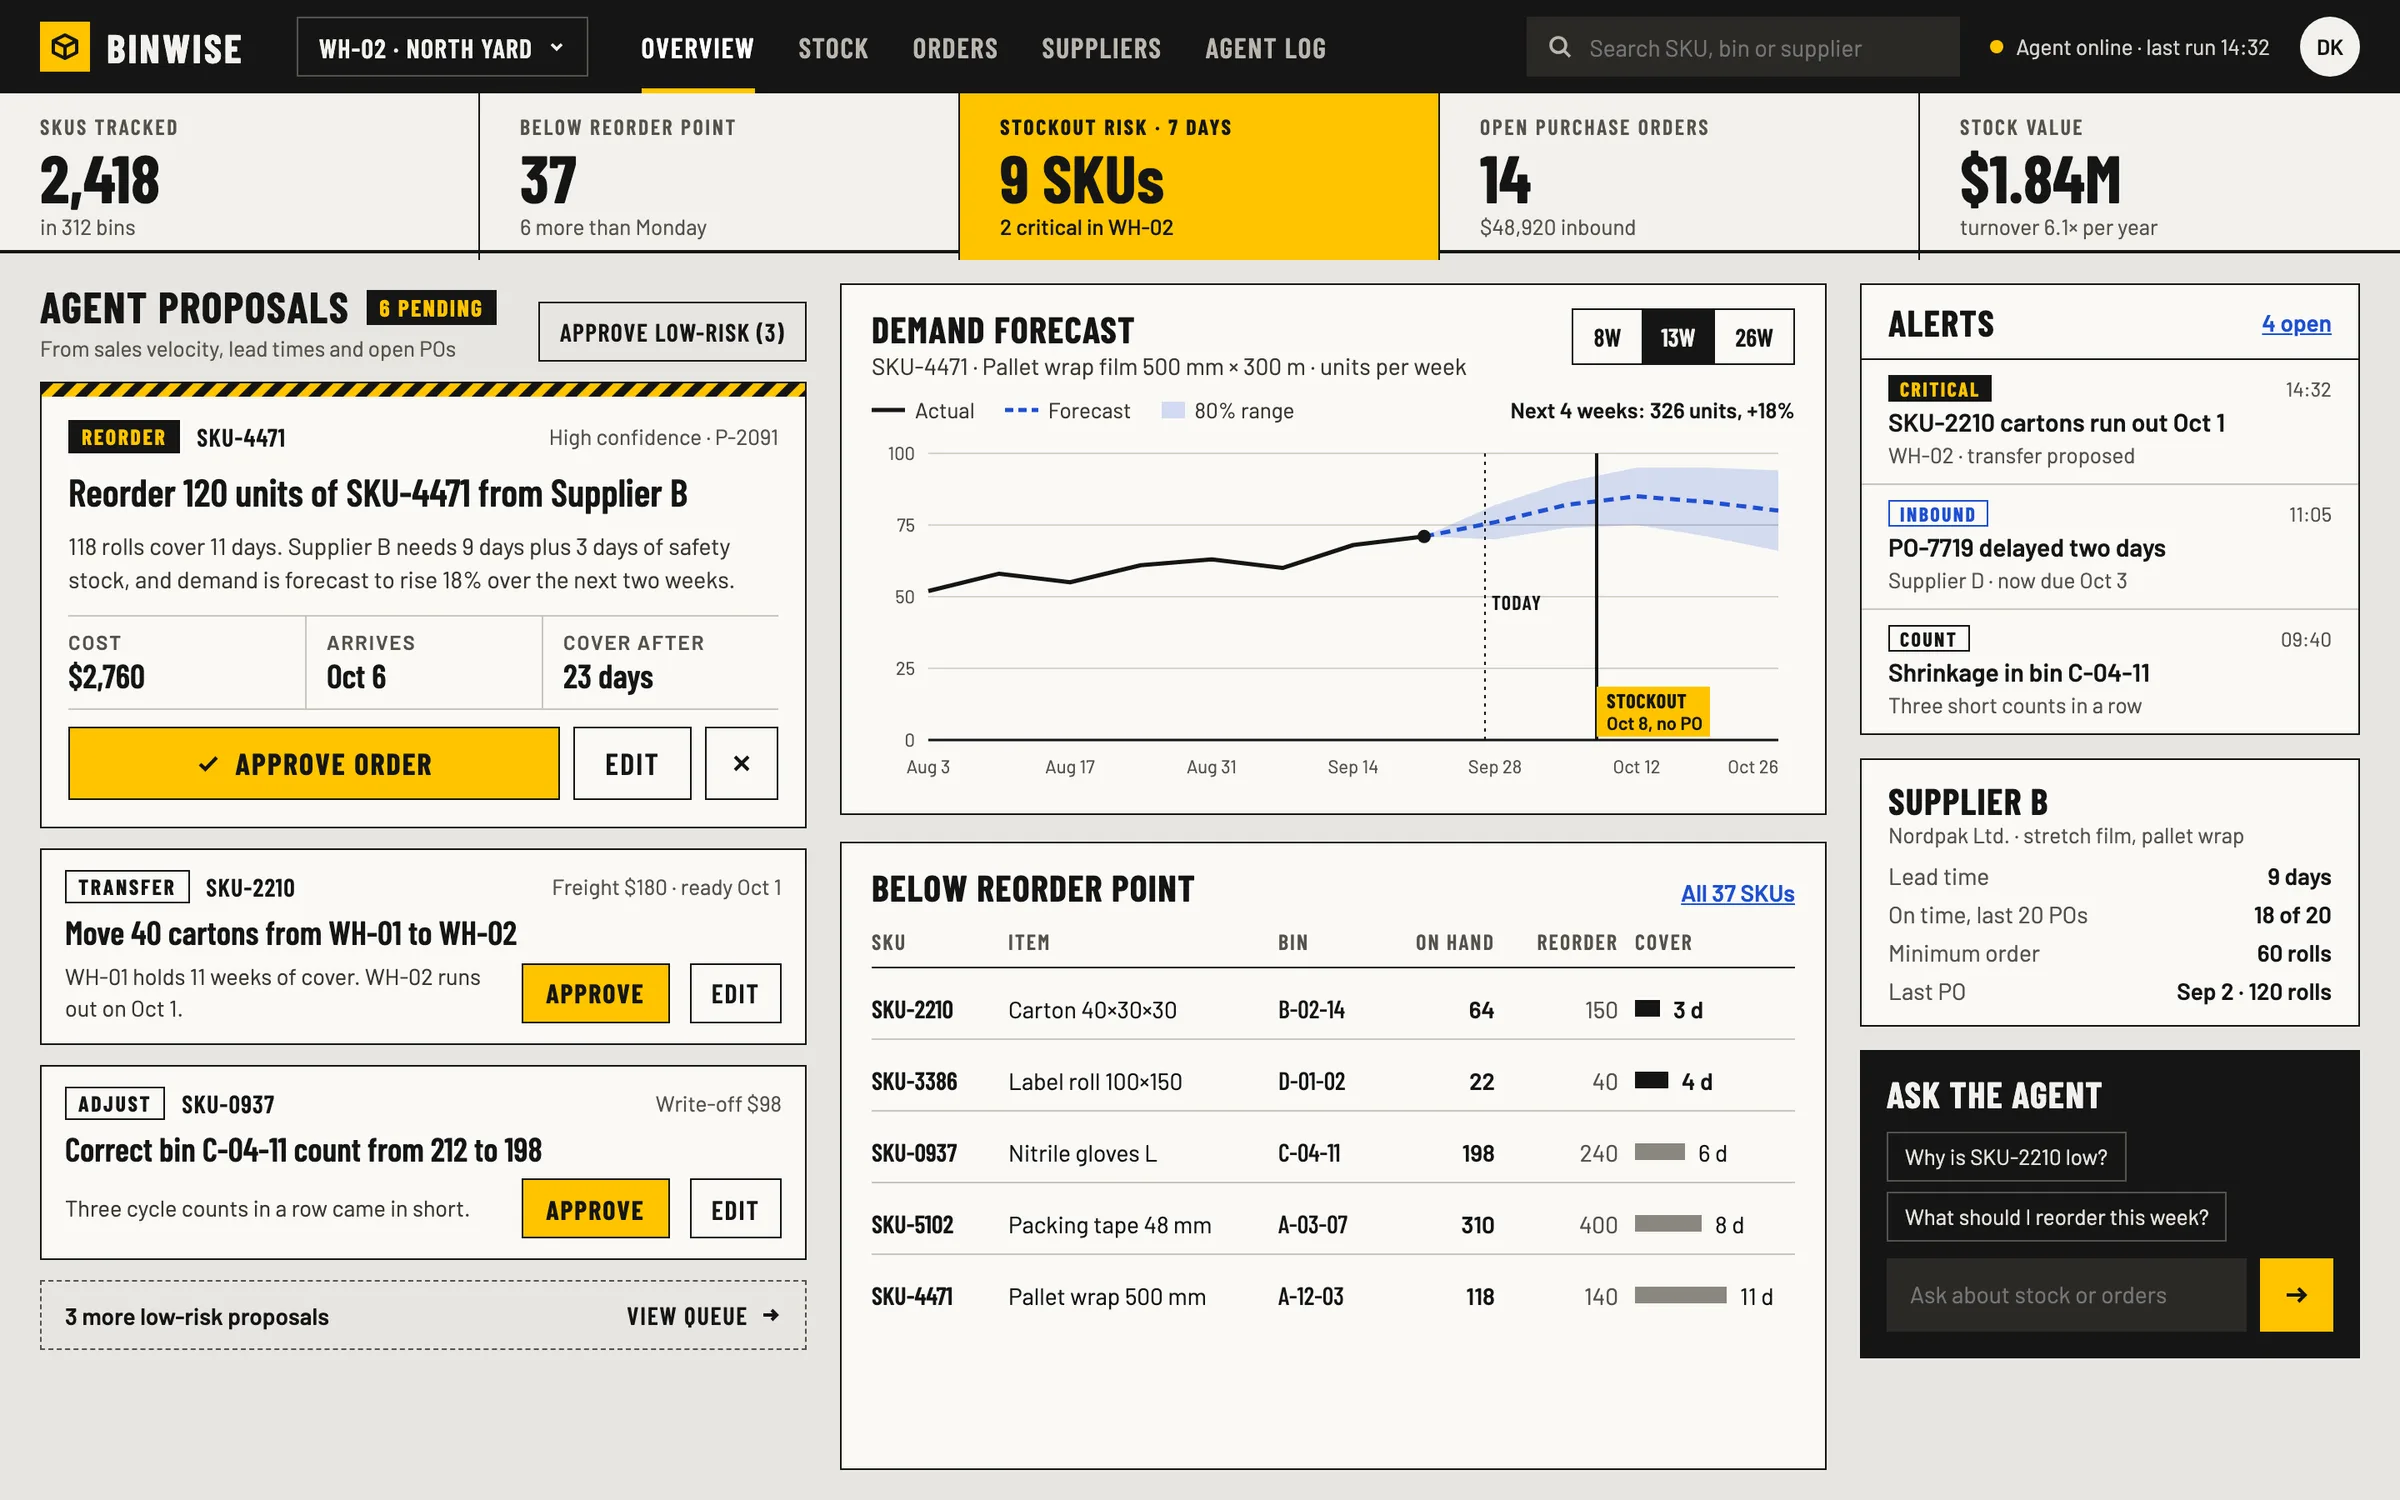Open the 4 open alerts link
This screenshot has width=2400, height=1500.
point(2296,324)
